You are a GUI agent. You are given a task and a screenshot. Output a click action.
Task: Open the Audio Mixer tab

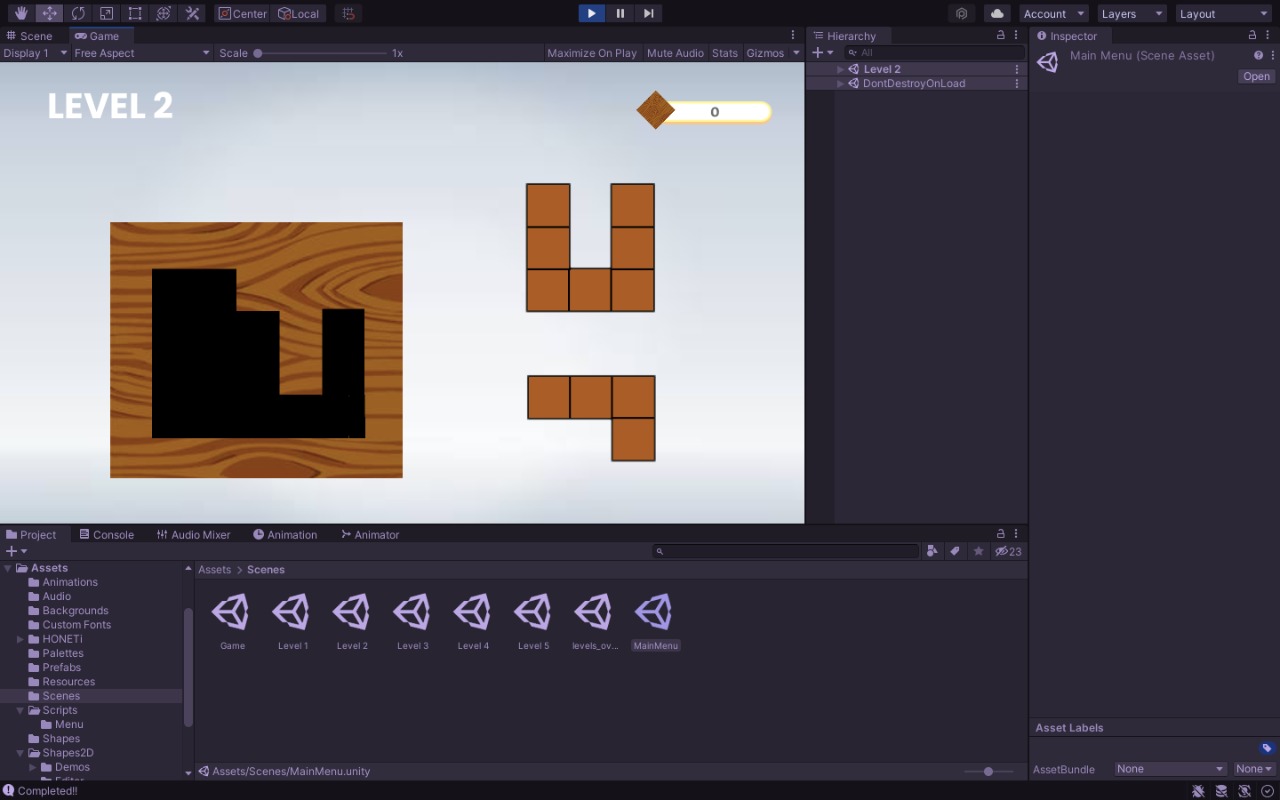click(194, 535)
